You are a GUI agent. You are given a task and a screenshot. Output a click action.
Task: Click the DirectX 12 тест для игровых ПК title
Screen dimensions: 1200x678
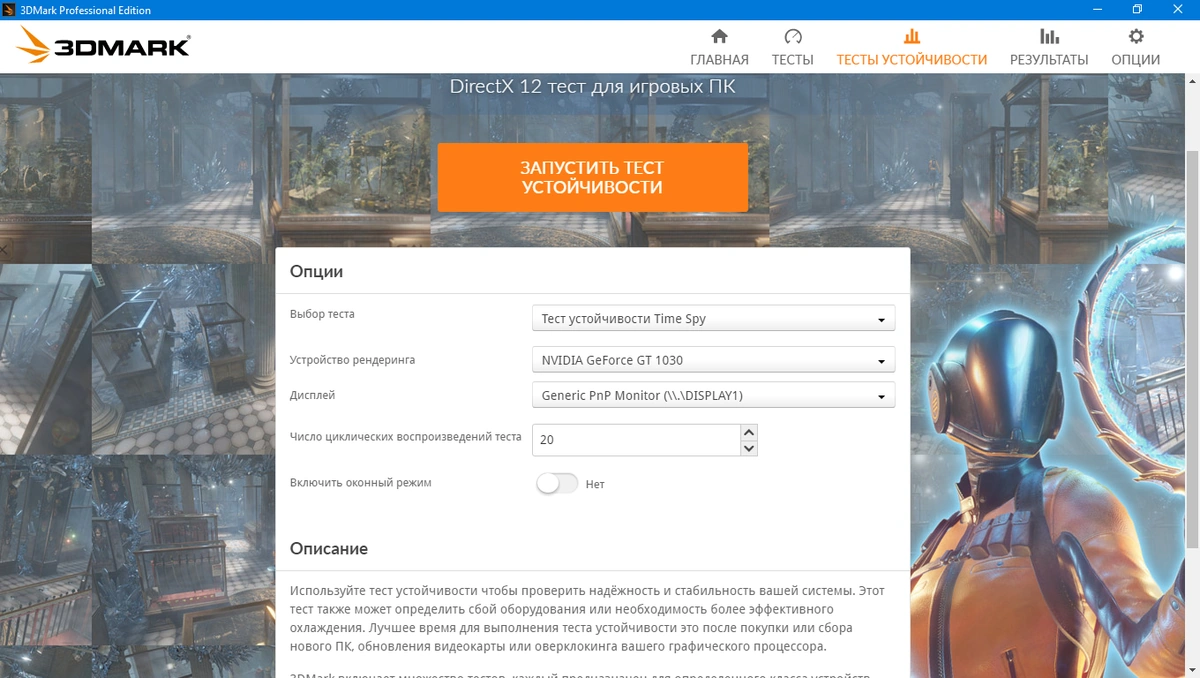click(592, 87)
